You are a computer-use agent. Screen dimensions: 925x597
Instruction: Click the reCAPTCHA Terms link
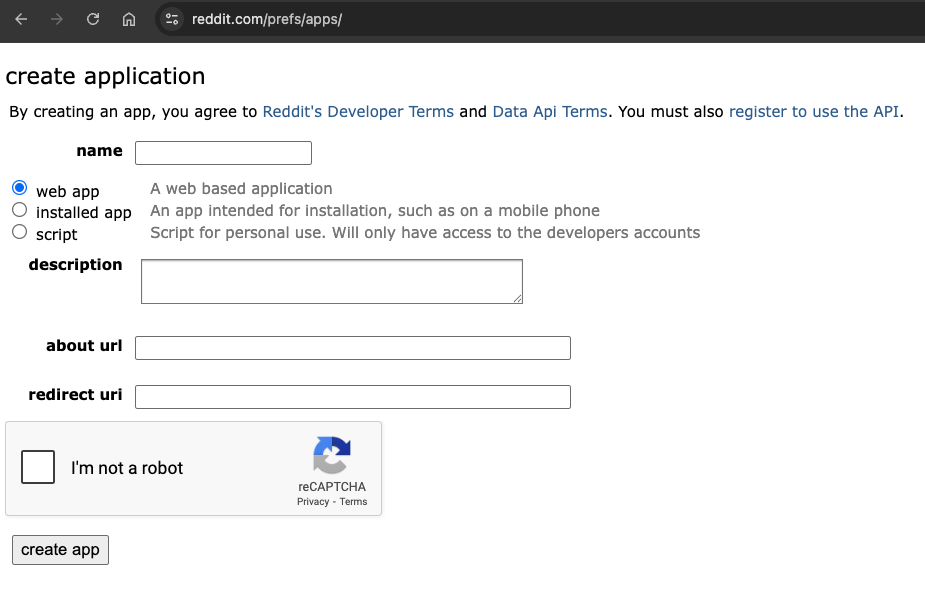click(x=353, y=502)
